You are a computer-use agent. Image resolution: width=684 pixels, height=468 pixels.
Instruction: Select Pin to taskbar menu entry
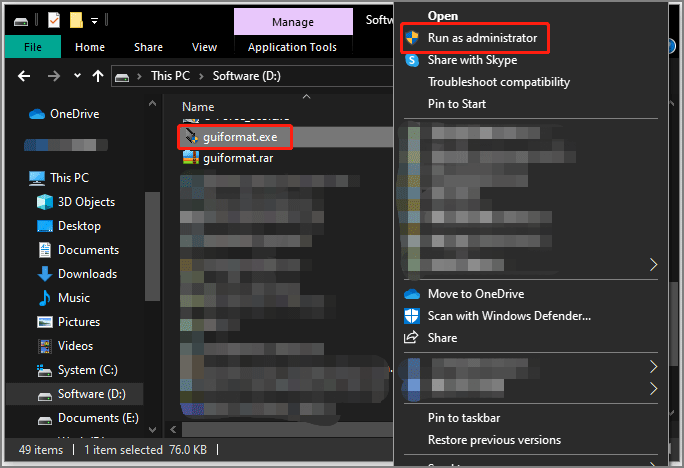click(x=463, y=418)
